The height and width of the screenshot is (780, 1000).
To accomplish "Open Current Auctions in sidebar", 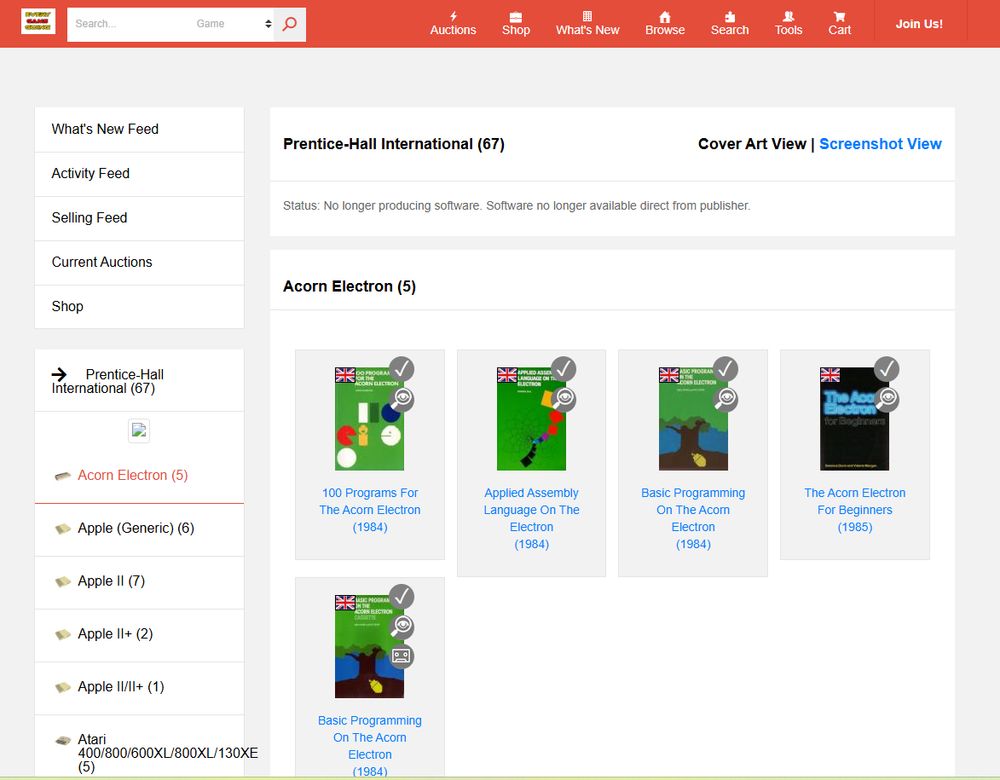I will point(139,263).
